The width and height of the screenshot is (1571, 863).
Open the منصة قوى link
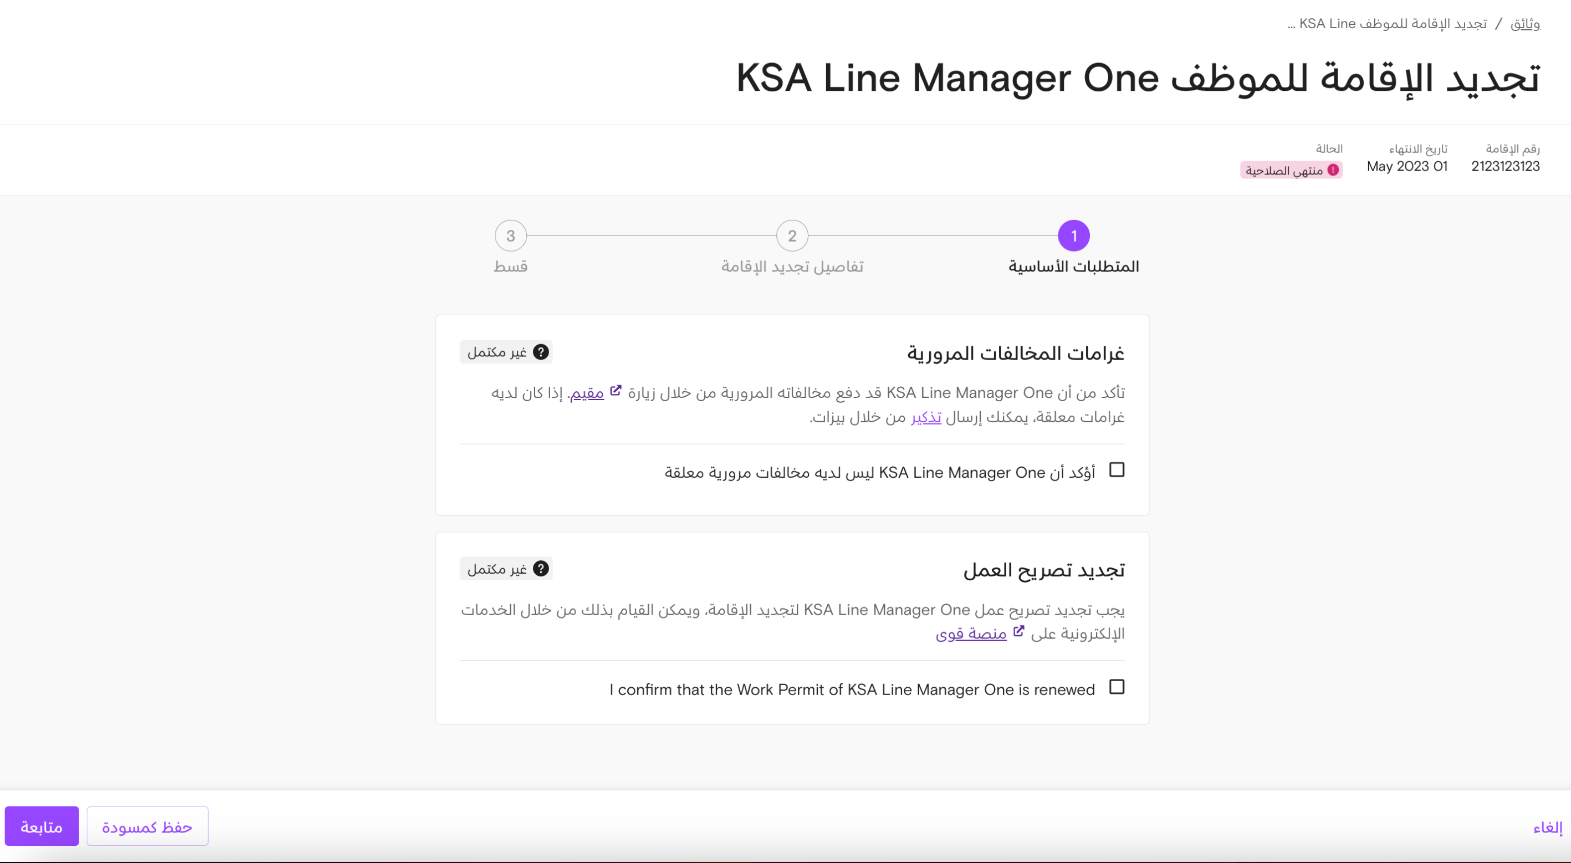[x=971, y=634]
